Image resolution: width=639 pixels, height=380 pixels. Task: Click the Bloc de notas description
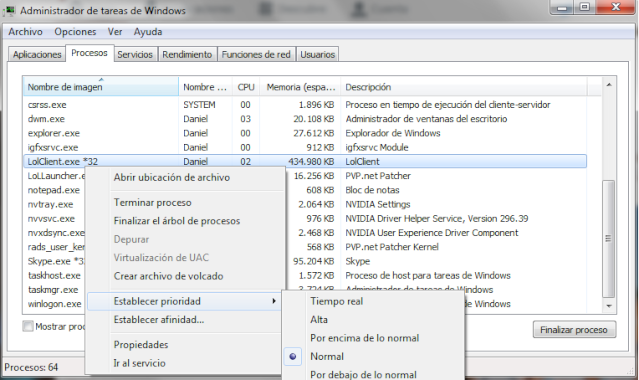[372, 190]
